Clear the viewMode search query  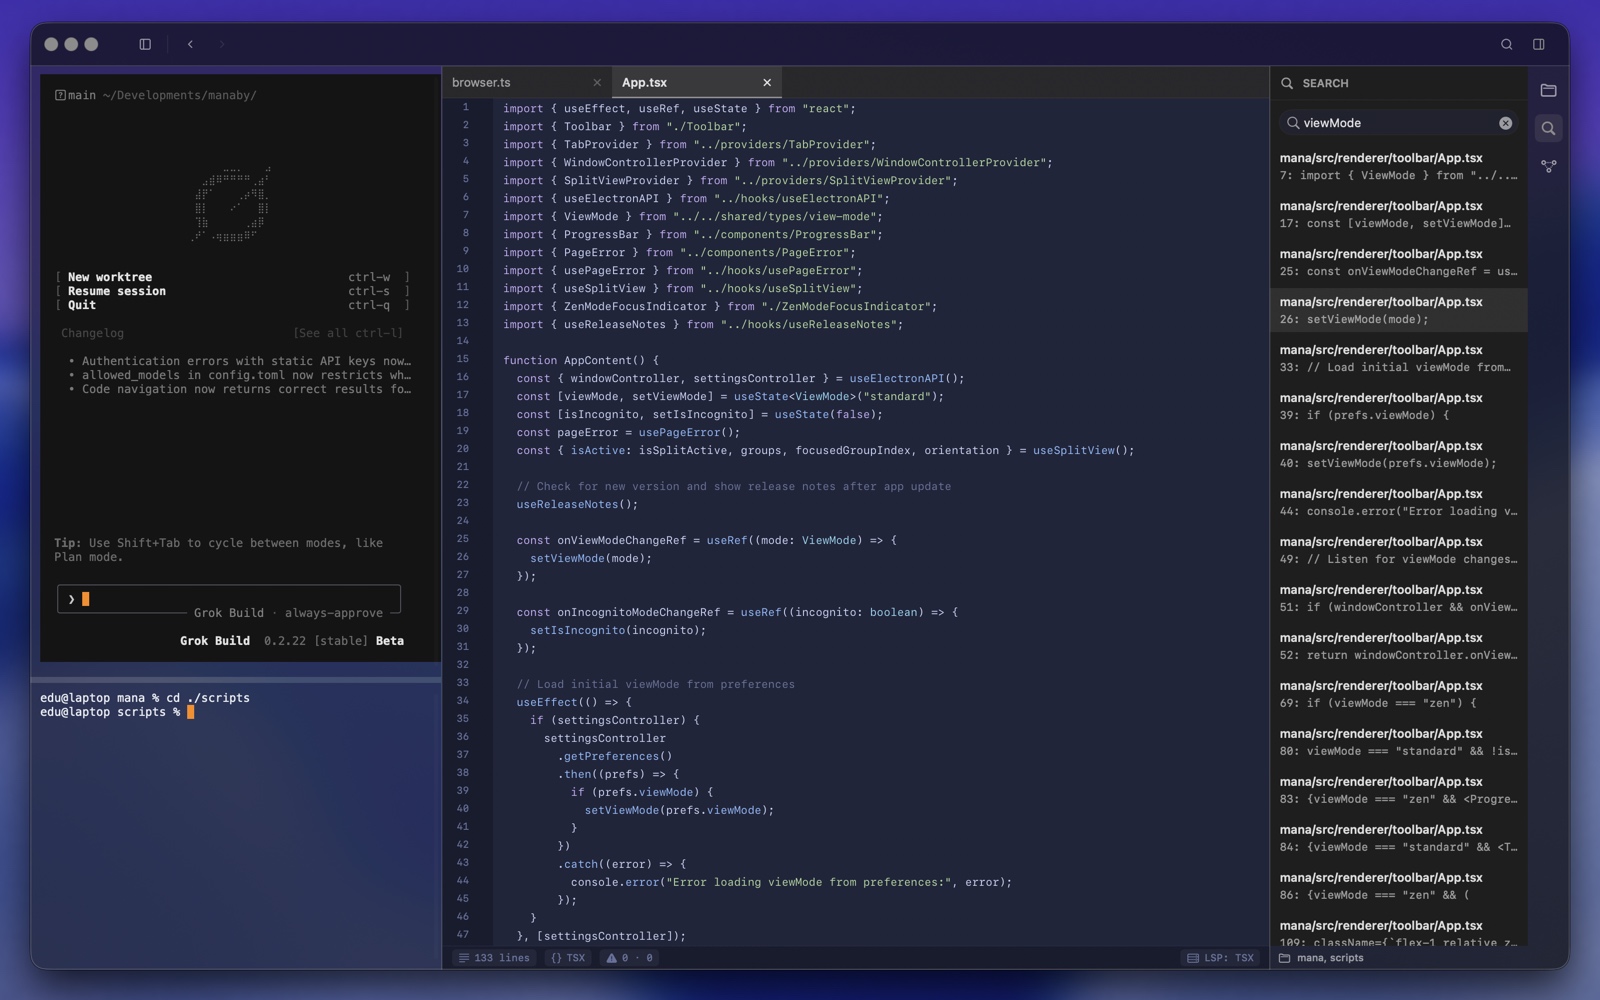pyautogui.click(x=1505, y=123)
